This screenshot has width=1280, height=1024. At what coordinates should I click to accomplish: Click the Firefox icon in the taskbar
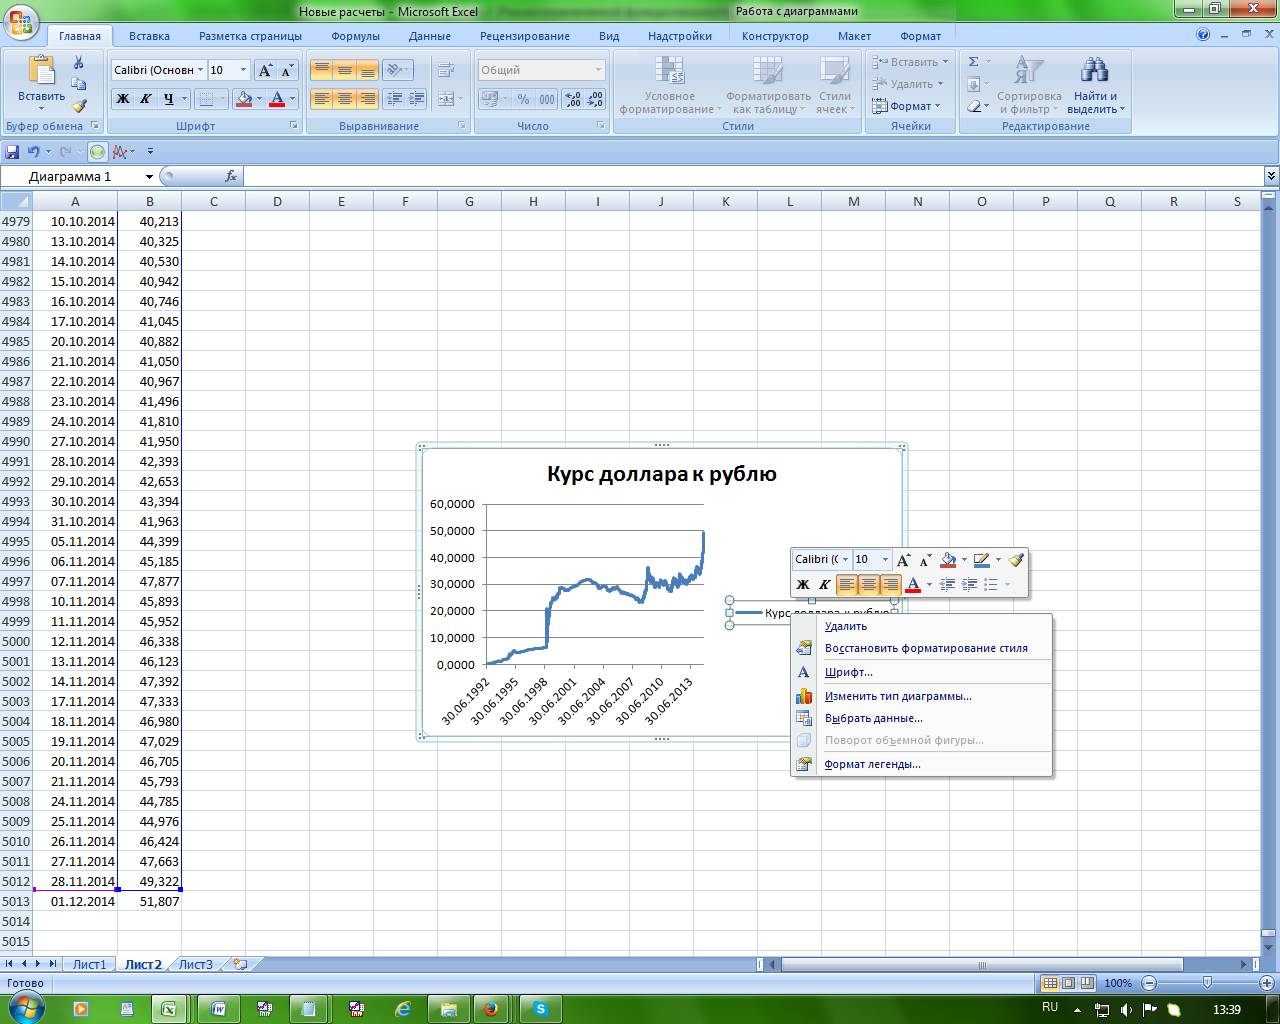tap(490, 1009)
